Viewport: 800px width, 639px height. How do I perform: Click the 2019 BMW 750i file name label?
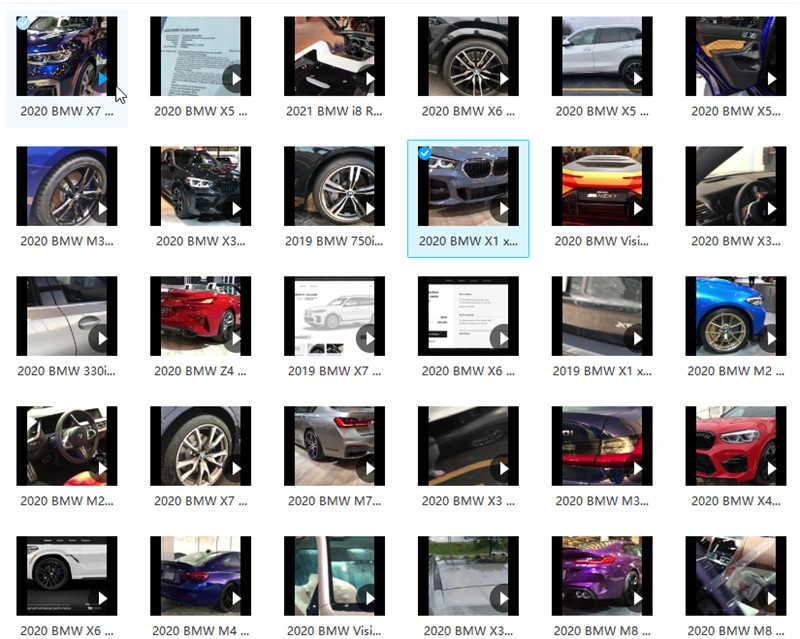335,241
